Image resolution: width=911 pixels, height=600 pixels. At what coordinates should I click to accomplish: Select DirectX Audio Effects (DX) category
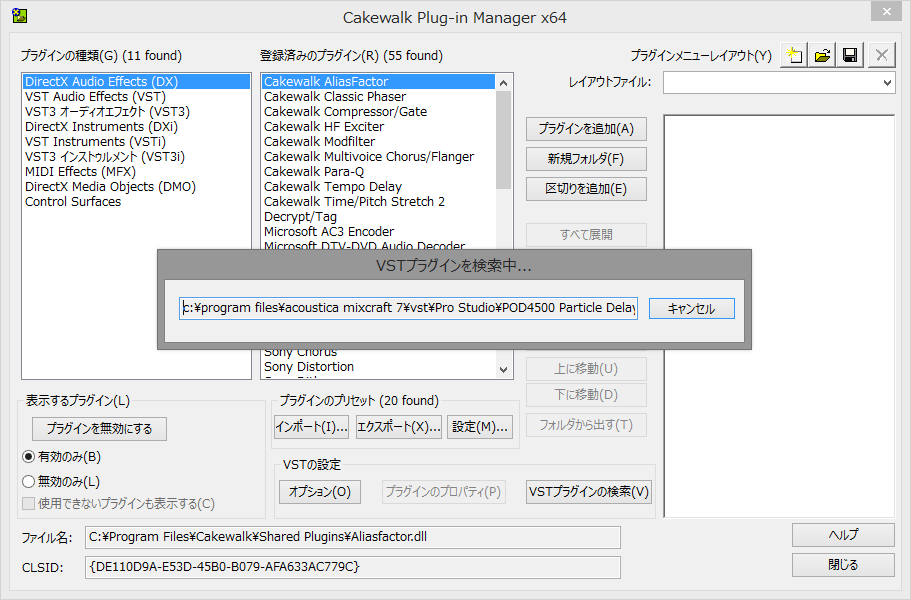coord(137,82)
